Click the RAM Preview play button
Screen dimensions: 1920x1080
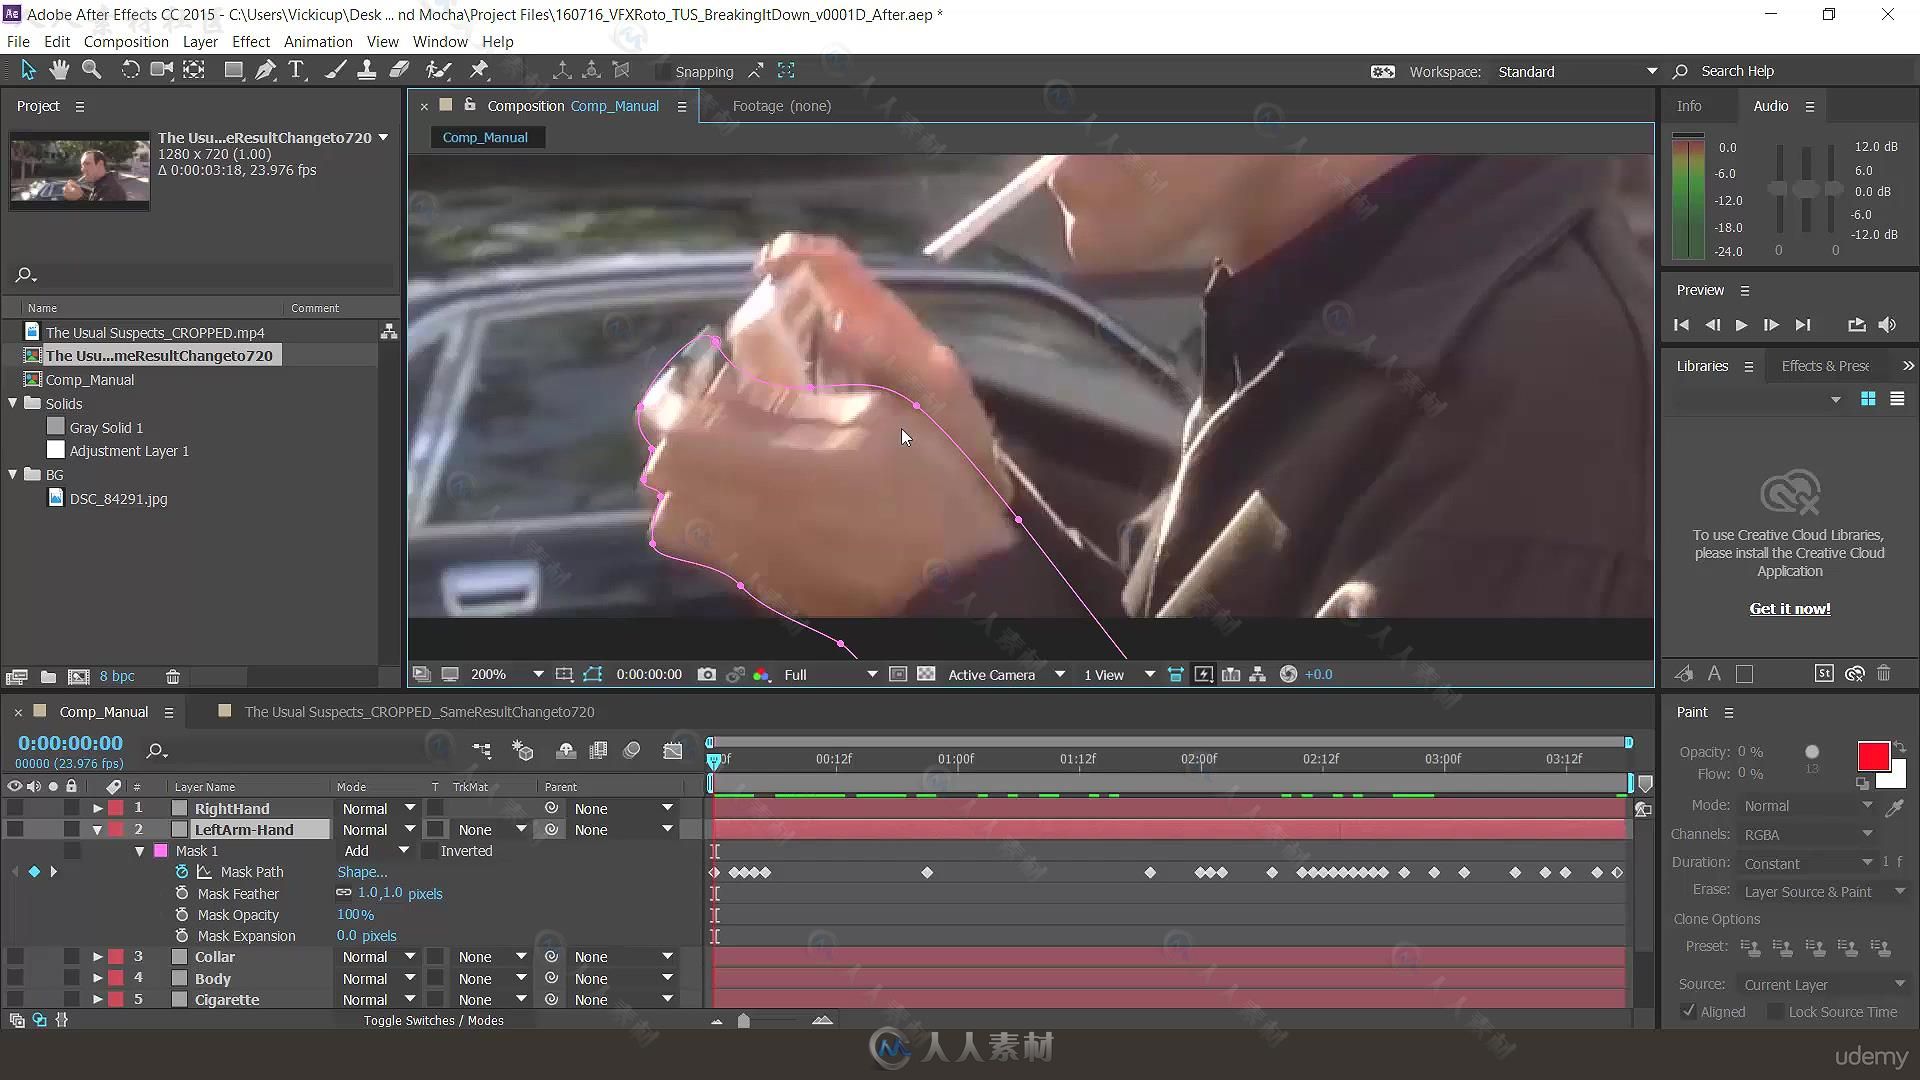tap(1741, 324)
